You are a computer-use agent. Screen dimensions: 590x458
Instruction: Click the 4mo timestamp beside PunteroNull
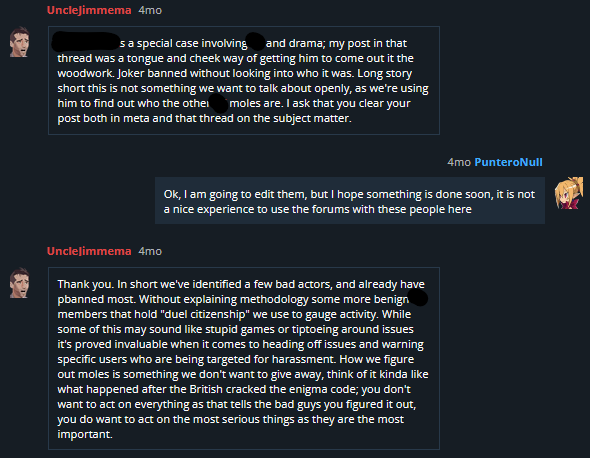[x=459, y=162]
